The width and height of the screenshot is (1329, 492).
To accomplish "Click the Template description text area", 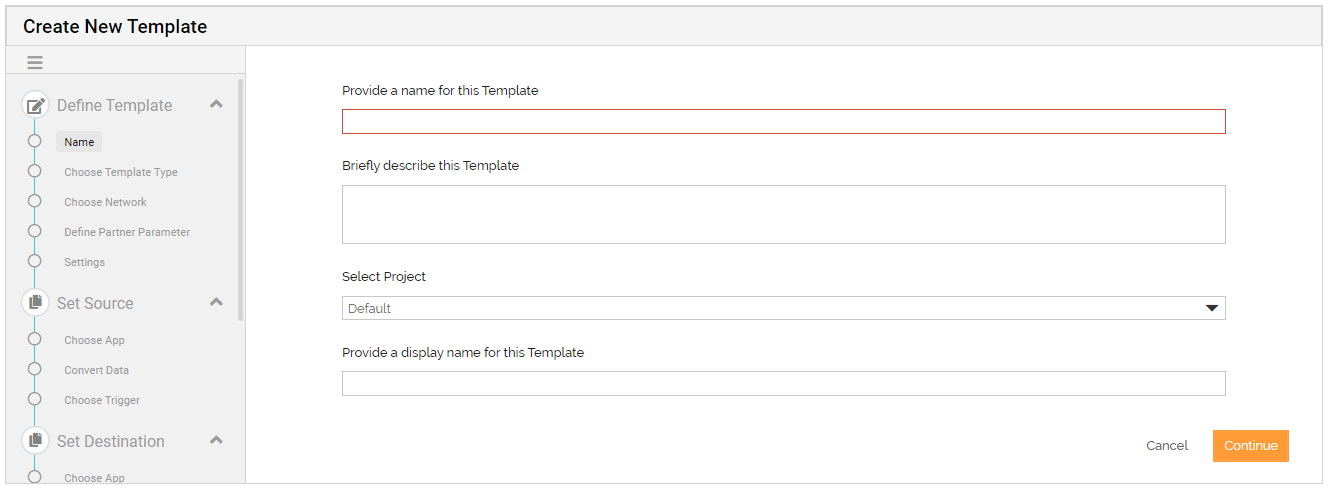I will [x=783, y=214].
